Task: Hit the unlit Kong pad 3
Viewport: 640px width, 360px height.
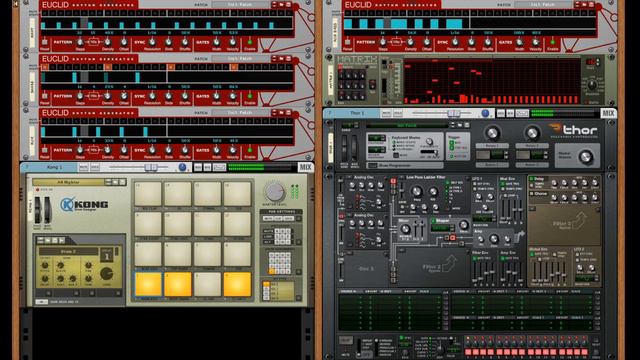Action: pos(207,284)
